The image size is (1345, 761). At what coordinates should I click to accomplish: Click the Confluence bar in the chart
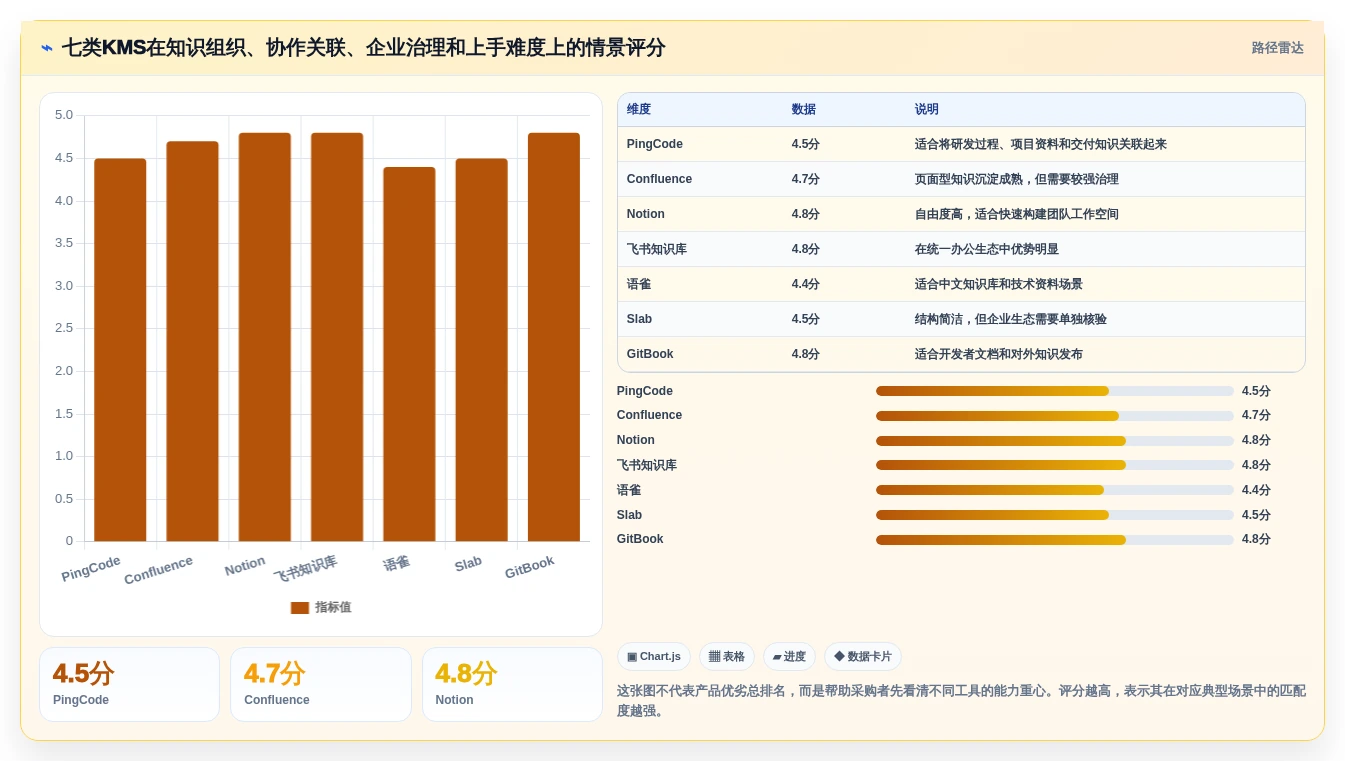[192, 341]
